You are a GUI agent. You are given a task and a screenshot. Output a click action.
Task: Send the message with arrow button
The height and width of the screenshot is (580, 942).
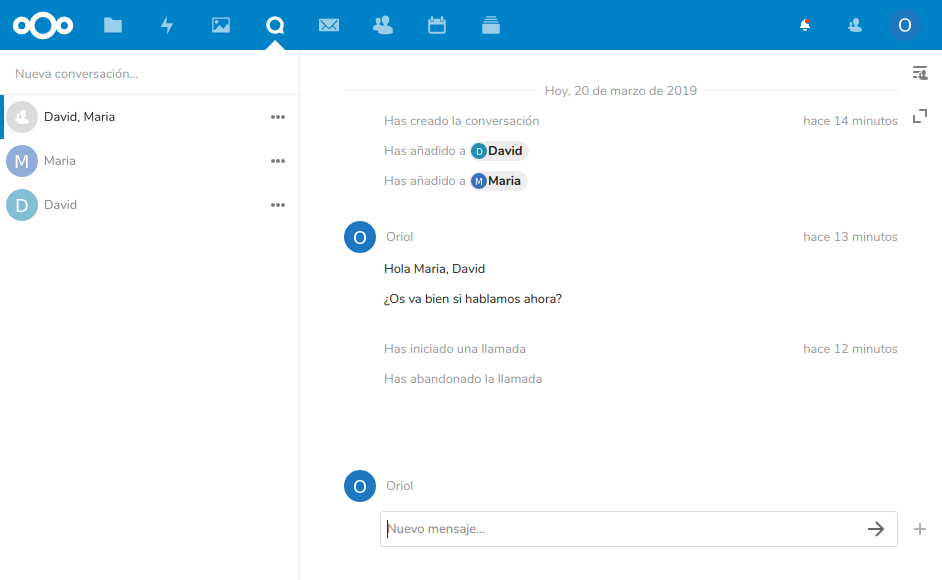tap(876, 529)
